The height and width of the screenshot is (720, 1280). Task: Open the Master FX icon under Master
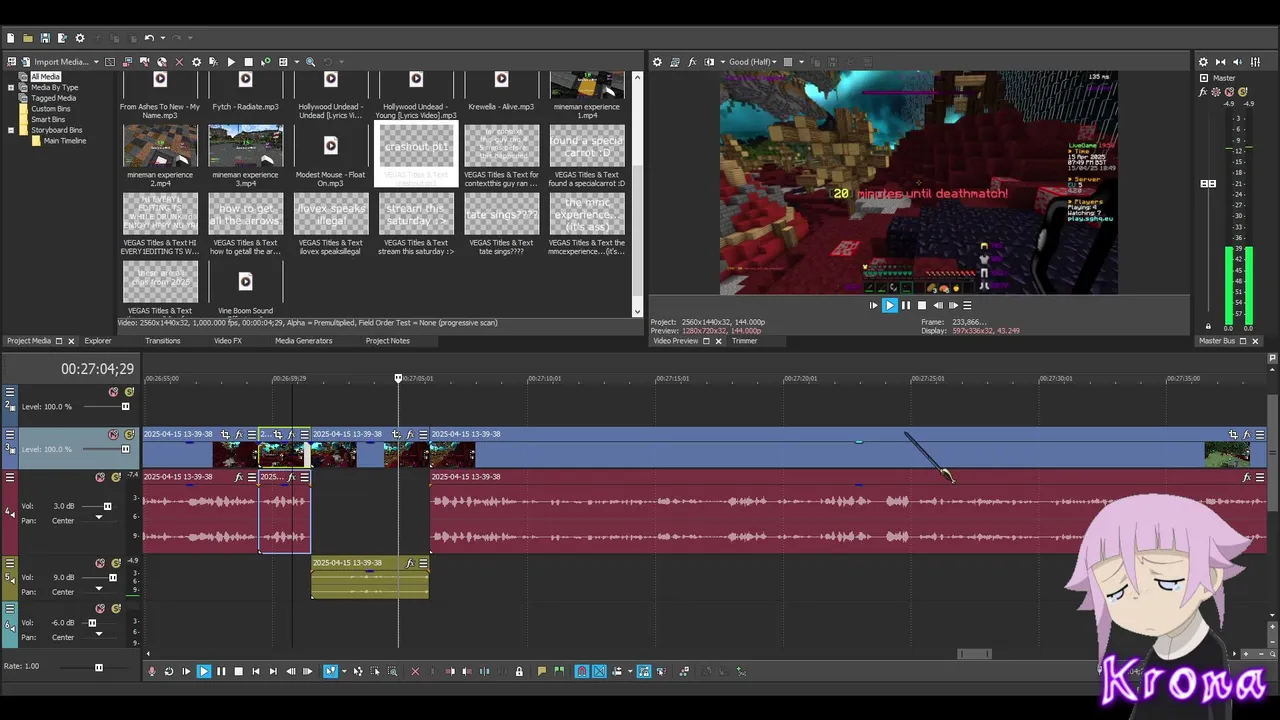coord(1203,92)
